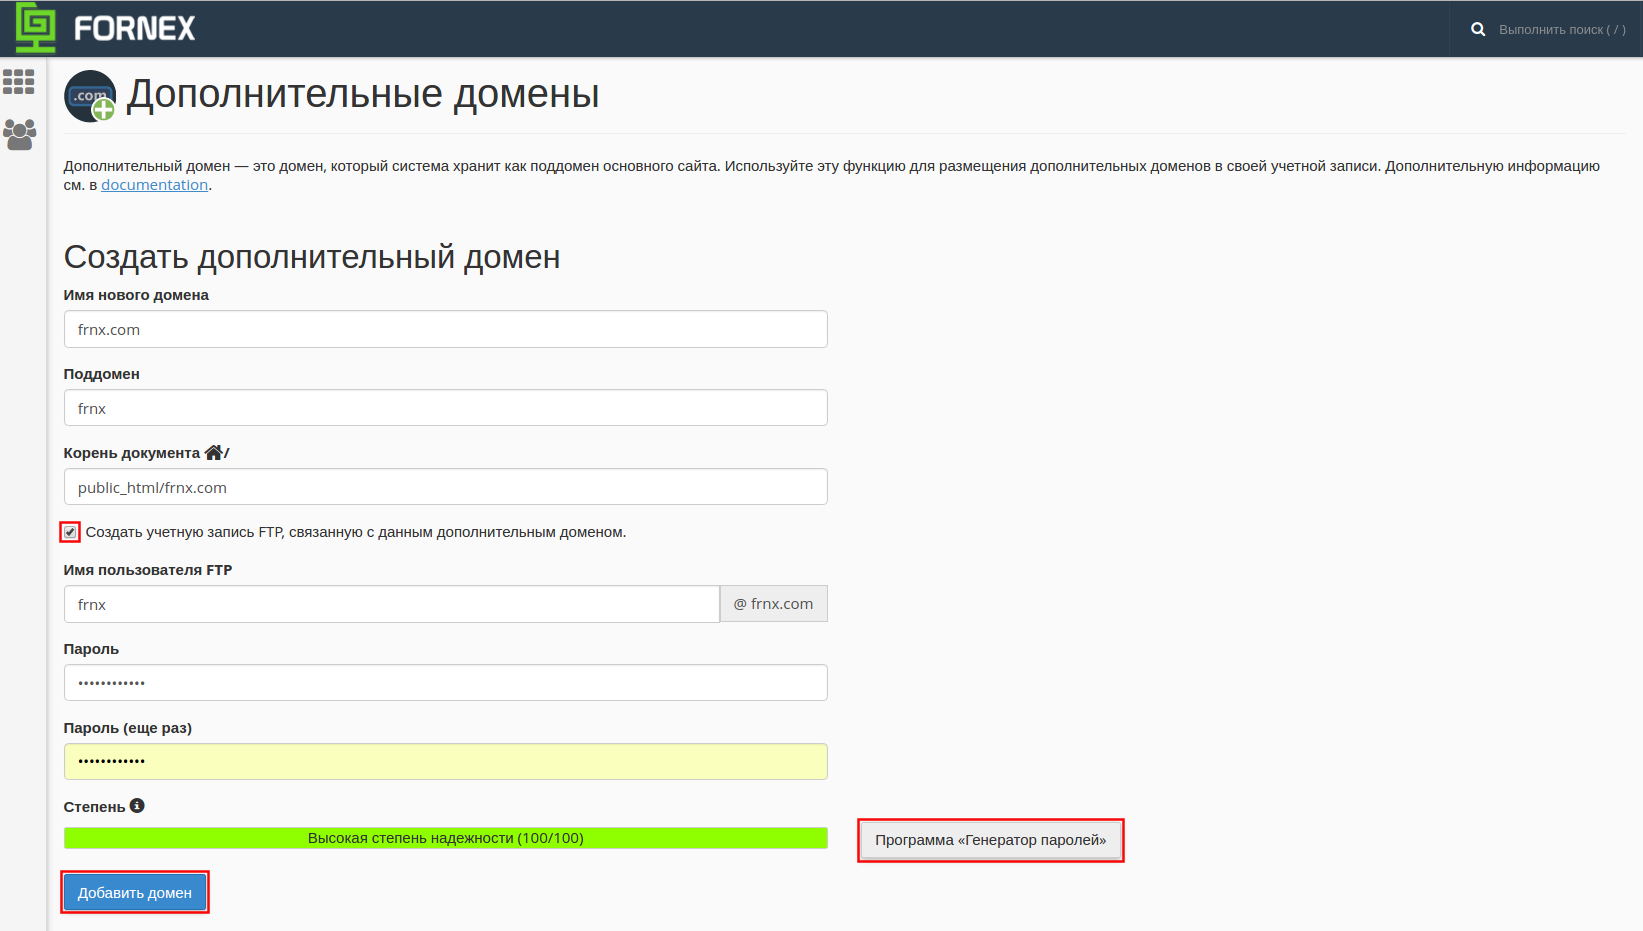Screen dimensions: 1643x931
Task: Click the addon domains .com icon
Action: pos(90,96)
